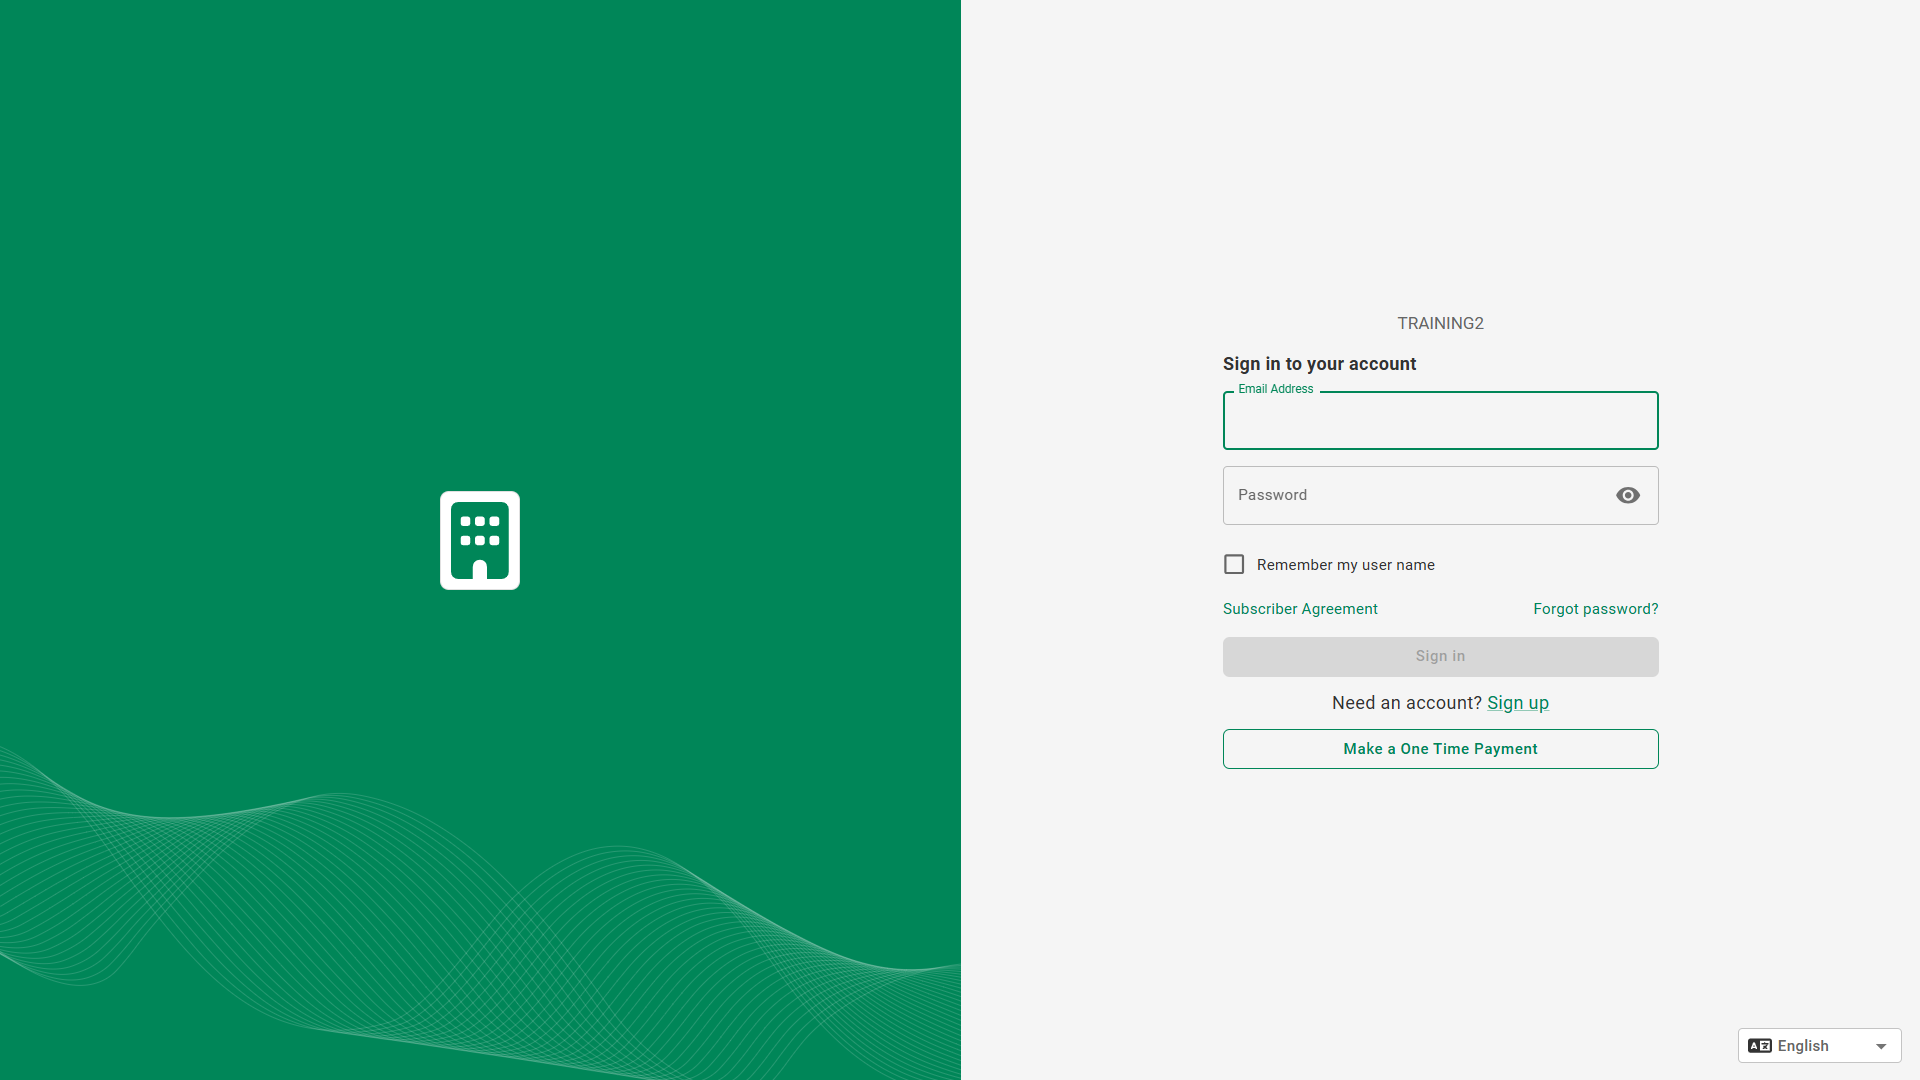This screenshot has height=1080, width=1920.
Task: Click the Sign in to your account heading
Action: pos(1319,364)
